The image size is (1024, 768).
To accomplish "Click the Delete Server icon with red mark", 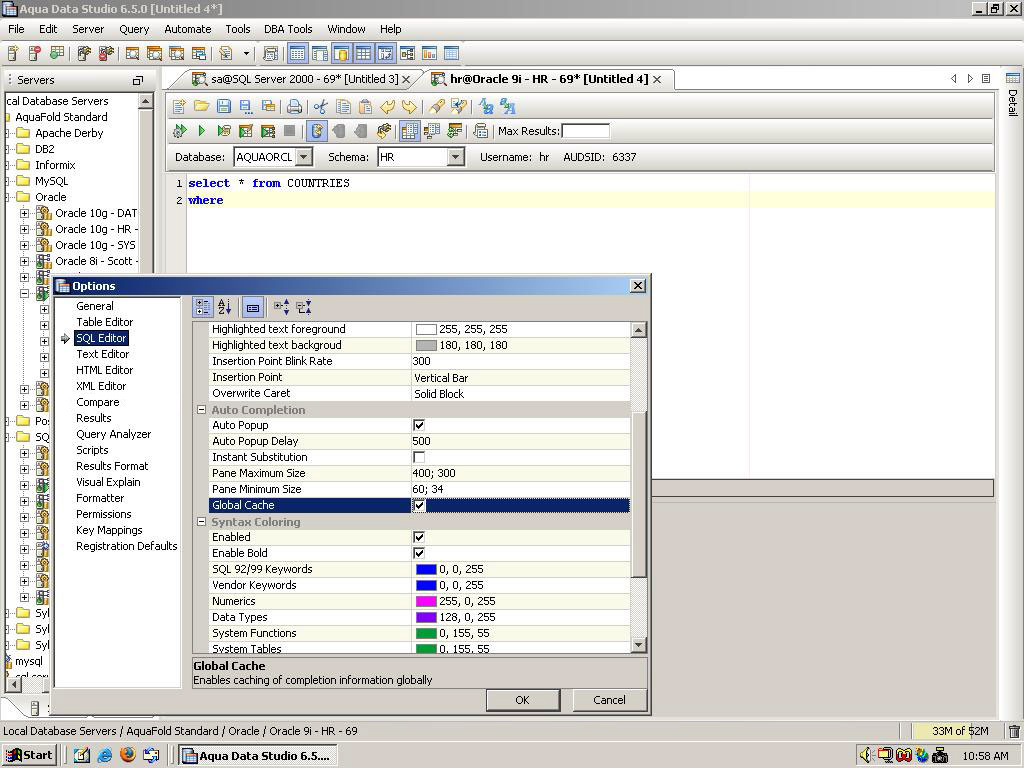I will pyautogui.click(x=35, y=53).
